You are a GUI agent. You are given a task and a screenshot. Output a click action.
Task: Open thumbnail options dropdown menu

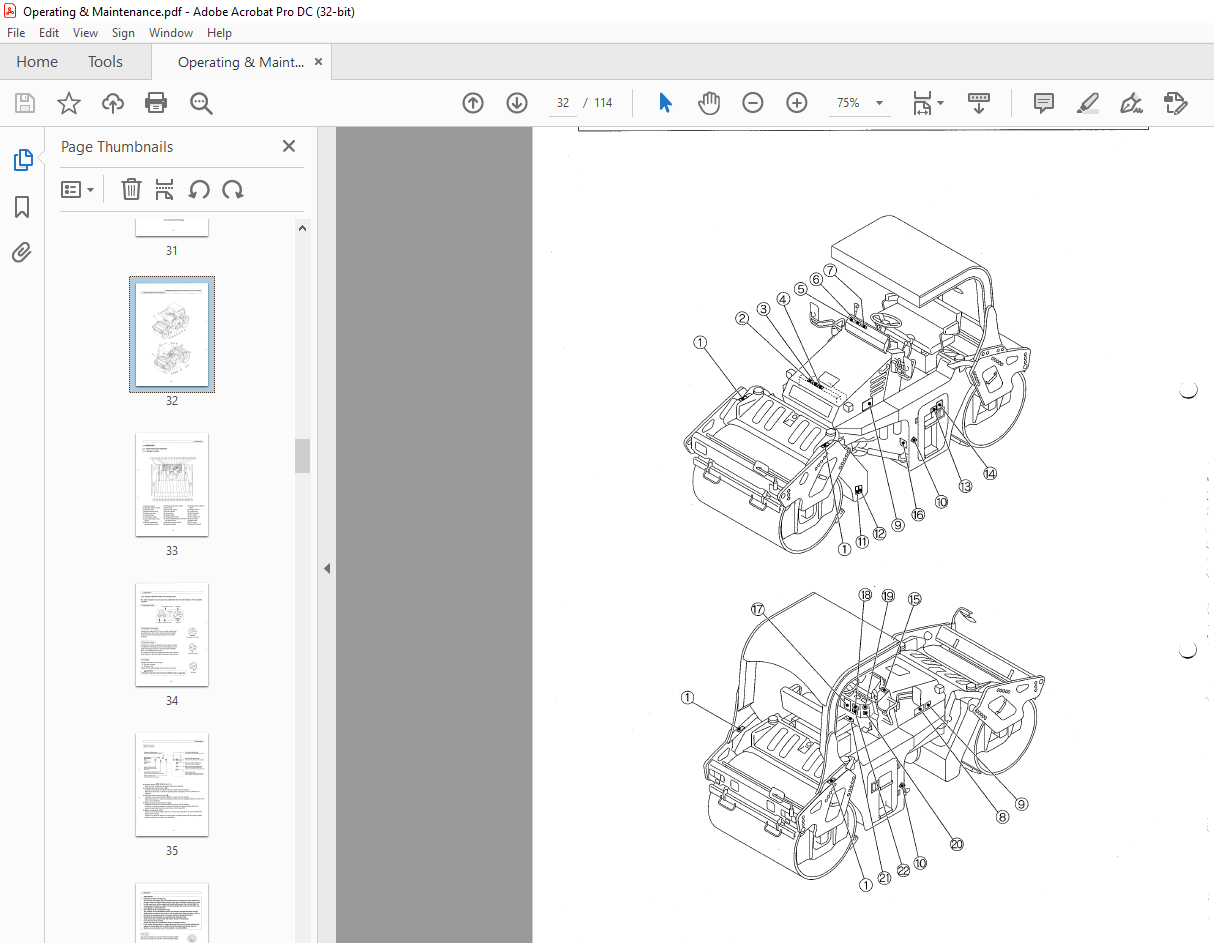[78, 190]
